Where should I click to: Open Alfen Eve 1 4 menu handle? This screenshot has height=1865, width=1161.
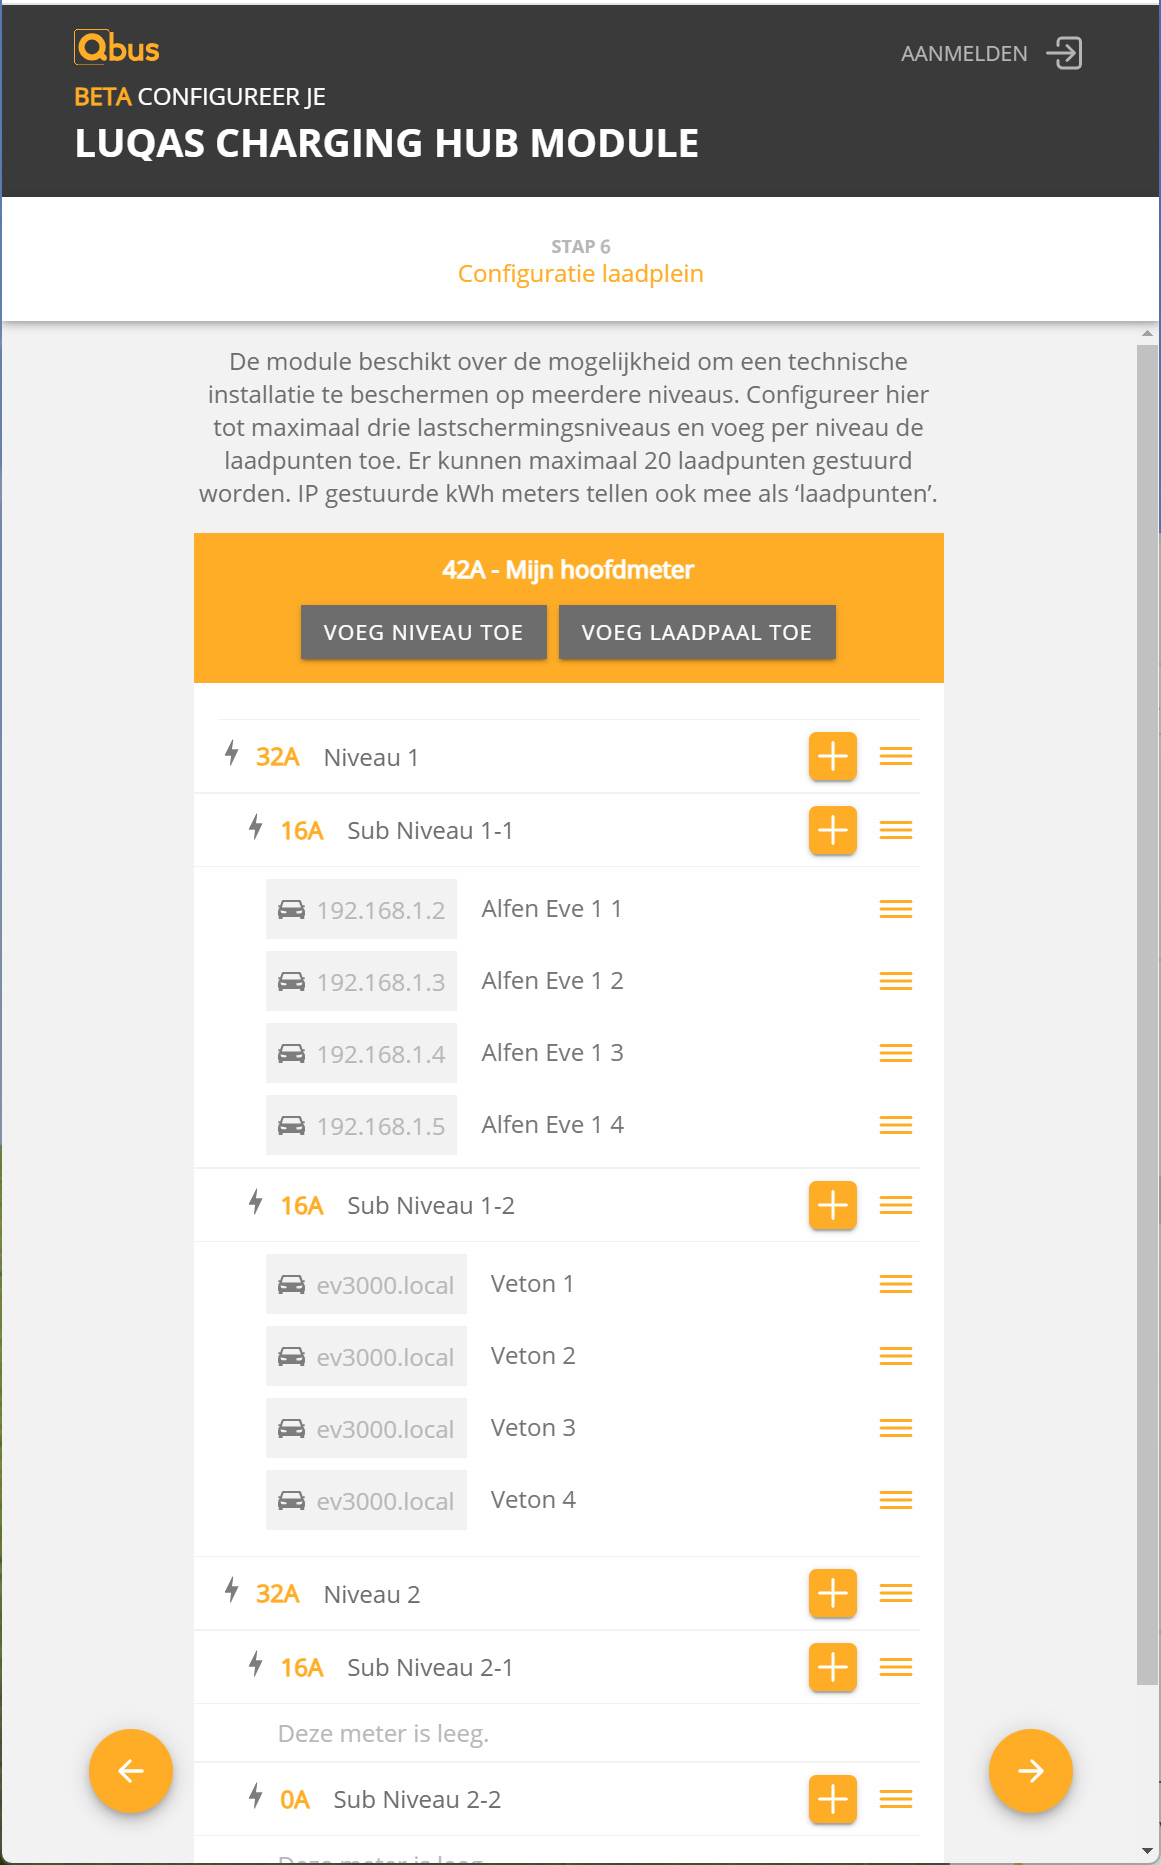tap(896, 1125)
